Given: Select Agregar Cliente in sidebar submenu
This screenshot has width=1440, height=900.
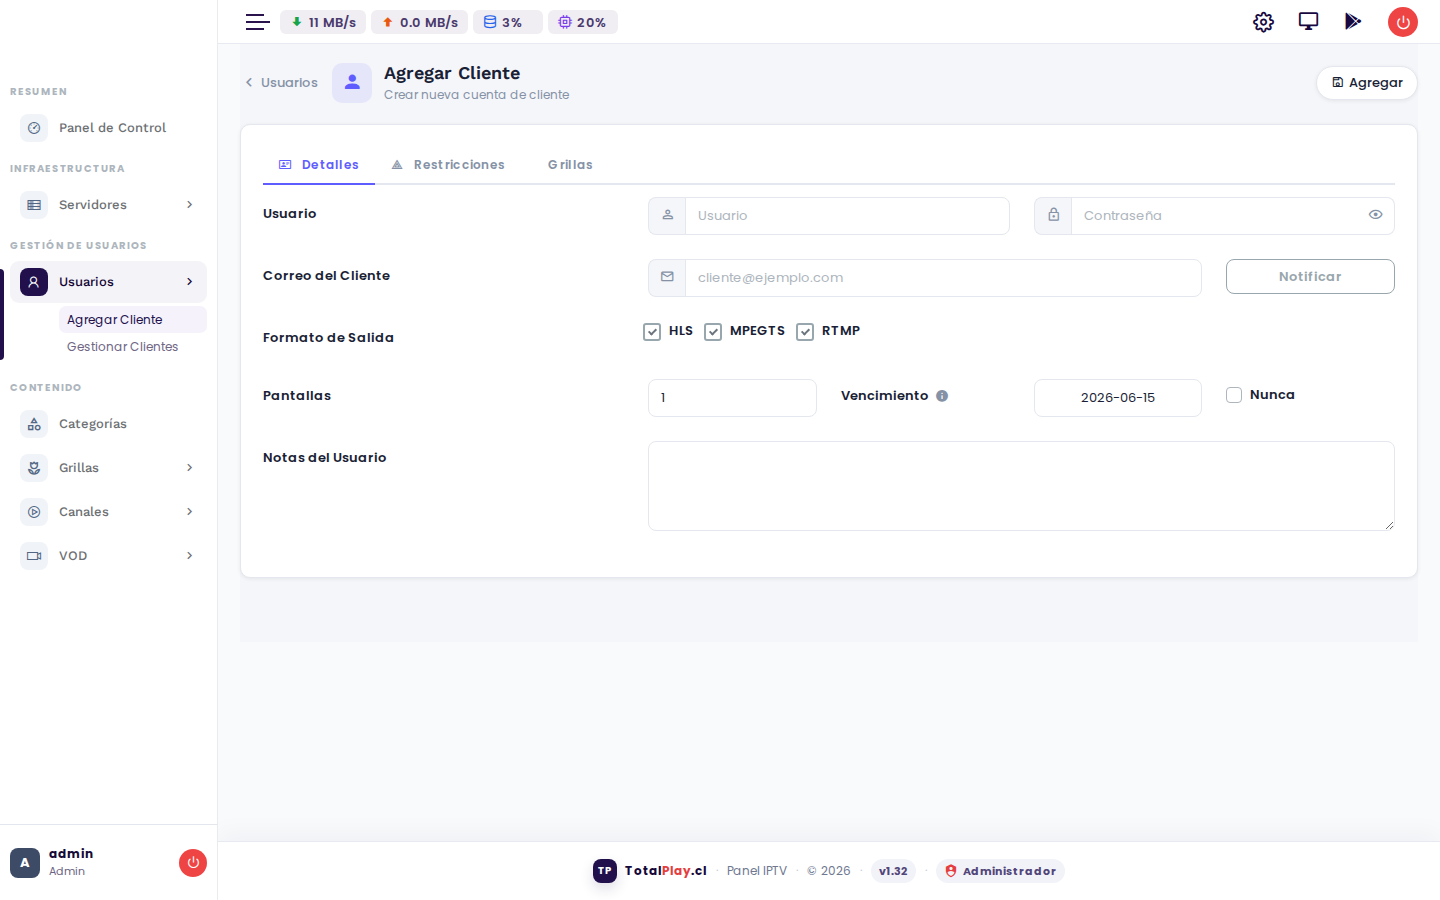Looking at the screenshot, I should click(x=132, y=320).
